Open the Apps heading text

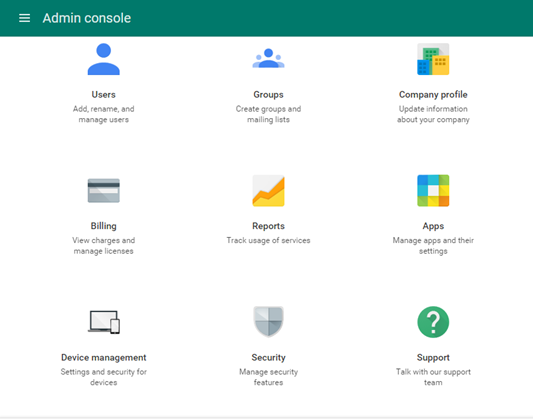[x=433, y=226]
